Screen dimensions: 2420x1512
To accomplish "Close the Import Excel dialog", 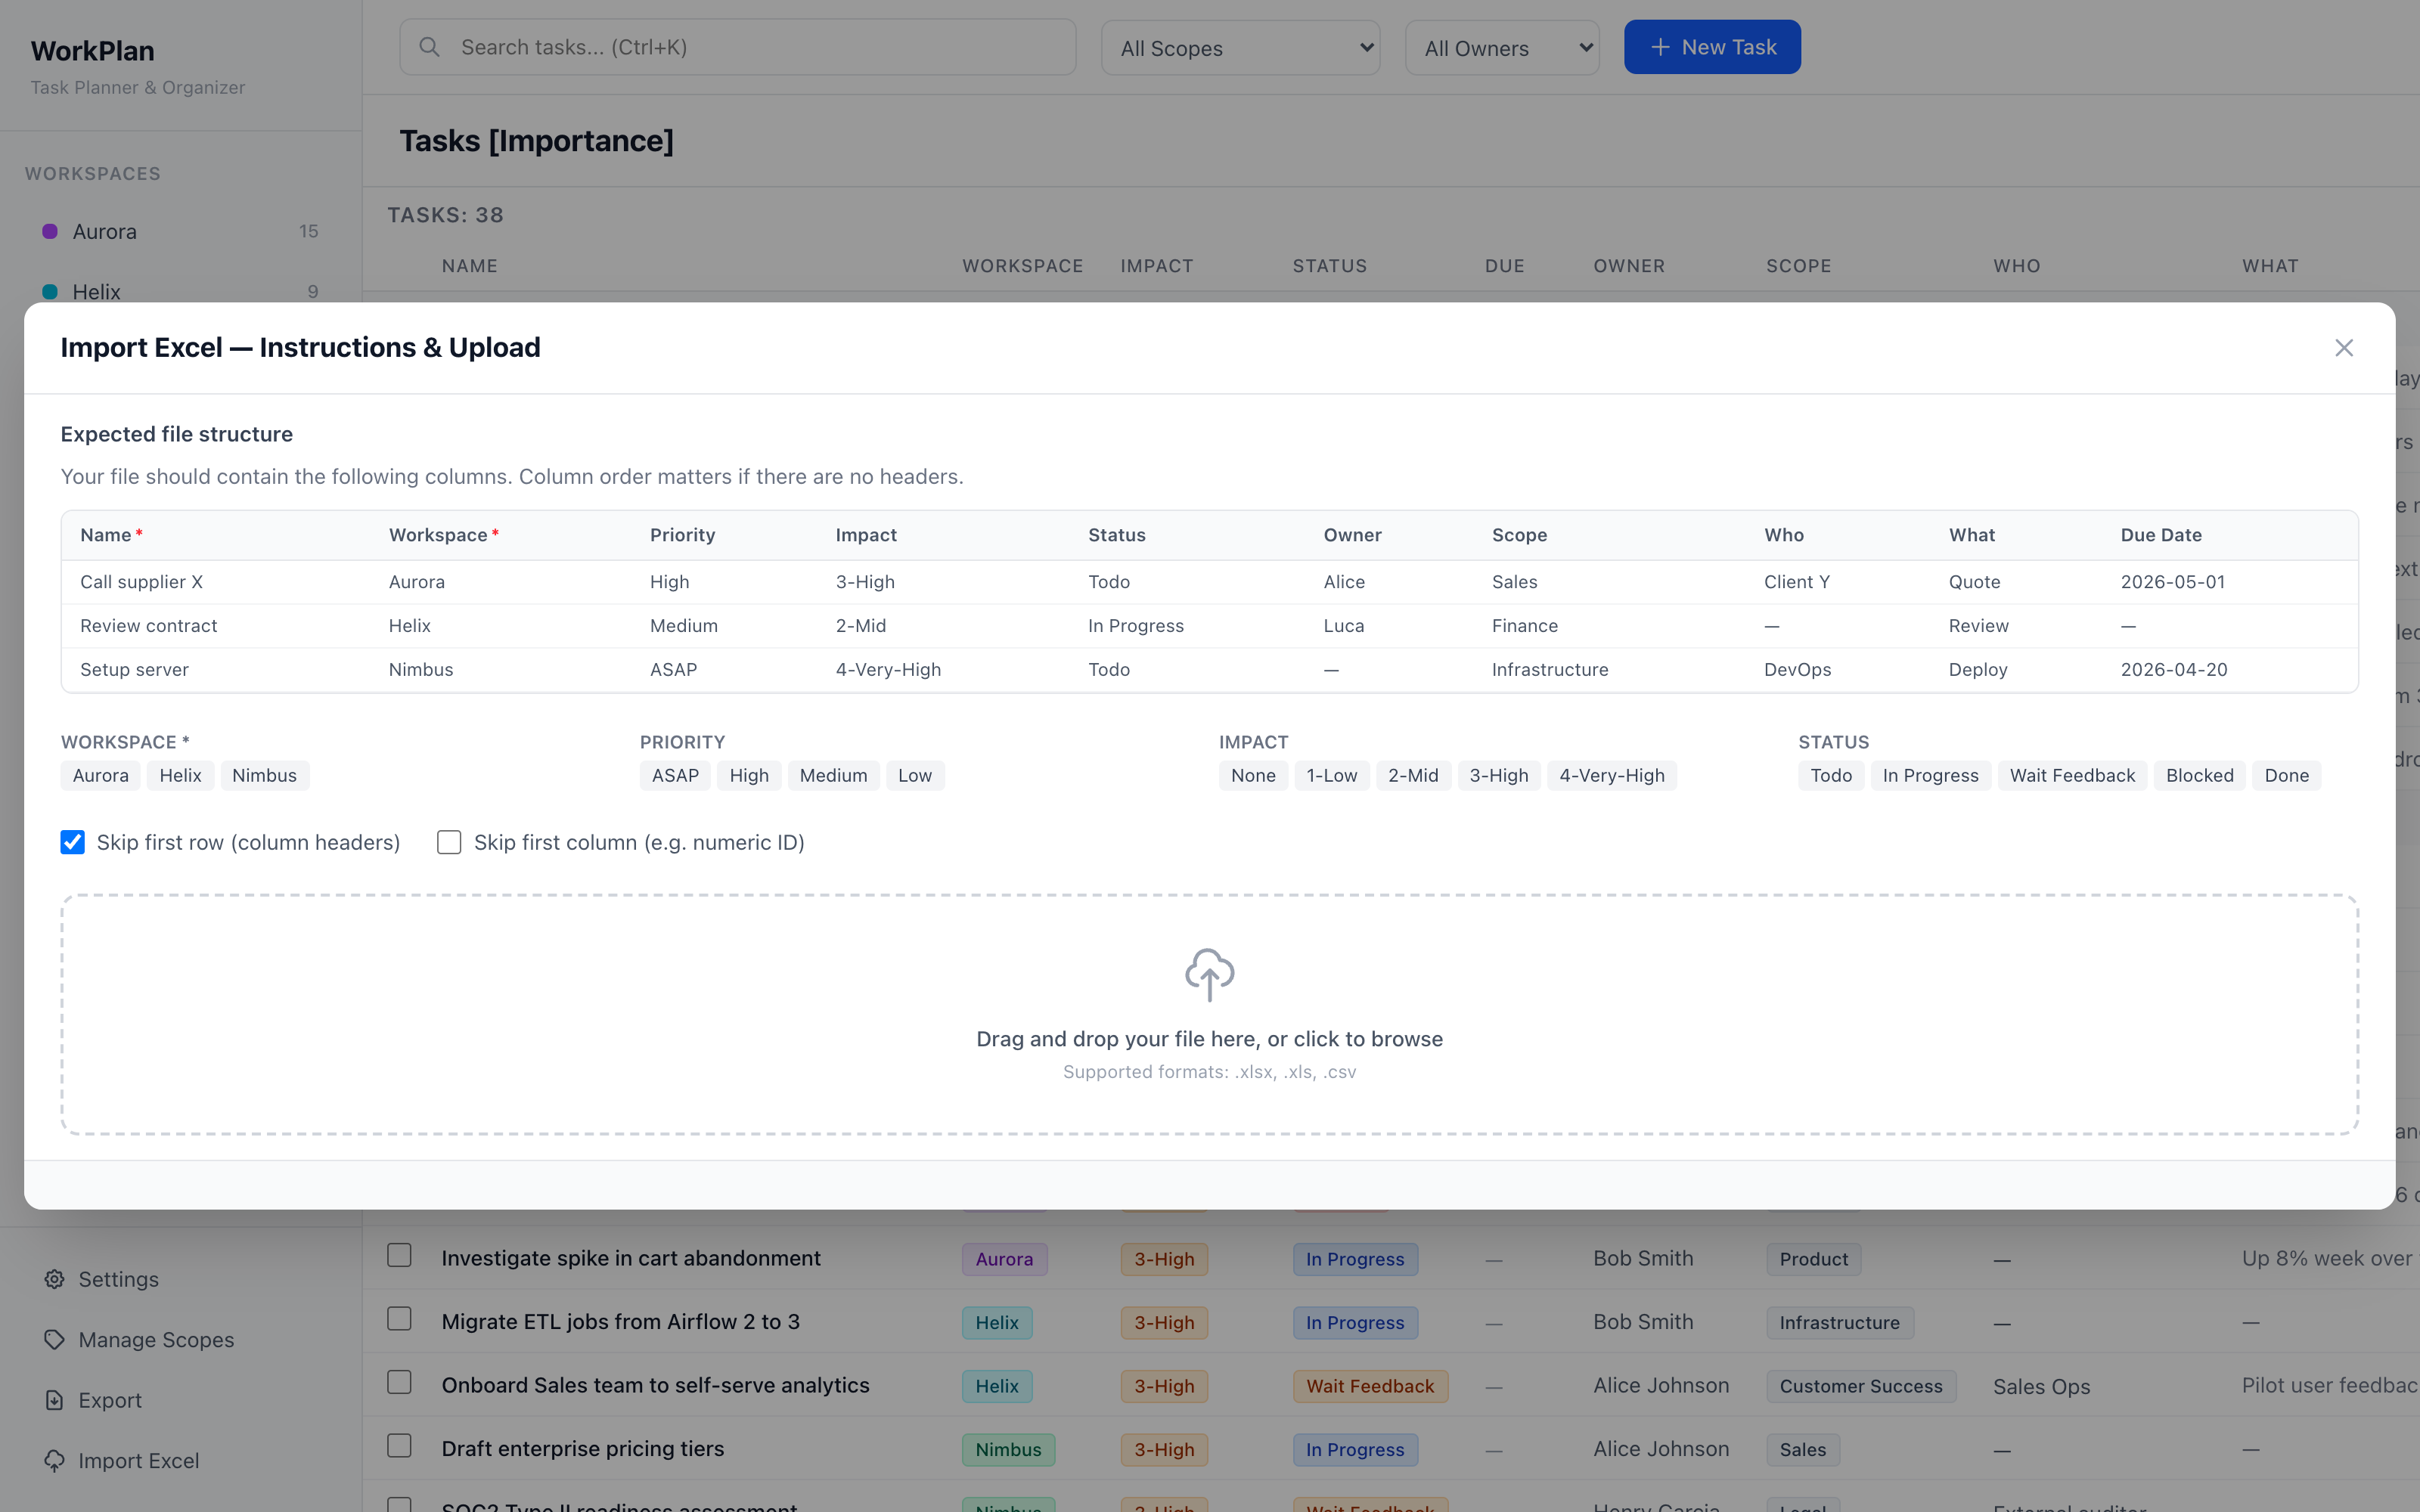I will [2343, 348].
